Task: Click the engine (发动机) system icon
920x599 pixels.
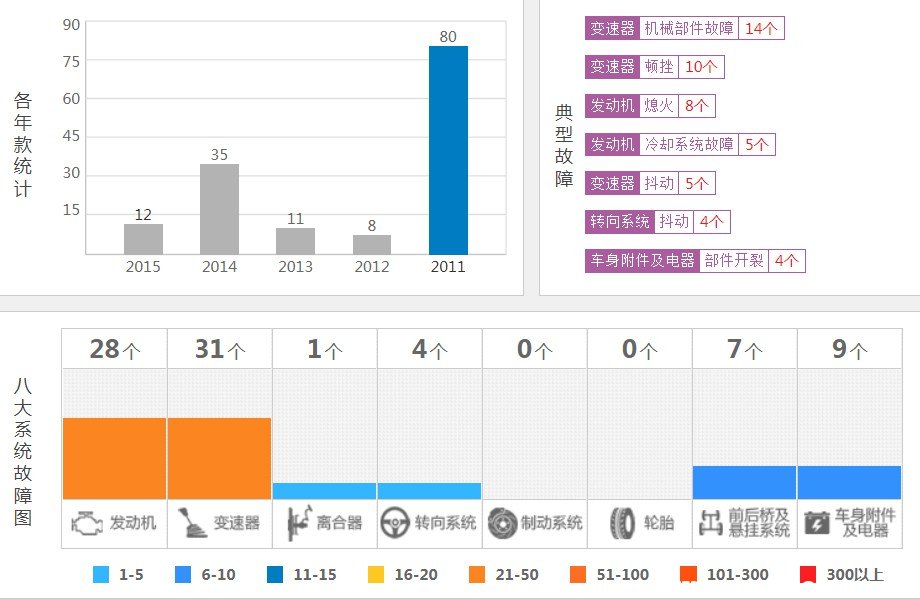Action: (x=88, y=523)
